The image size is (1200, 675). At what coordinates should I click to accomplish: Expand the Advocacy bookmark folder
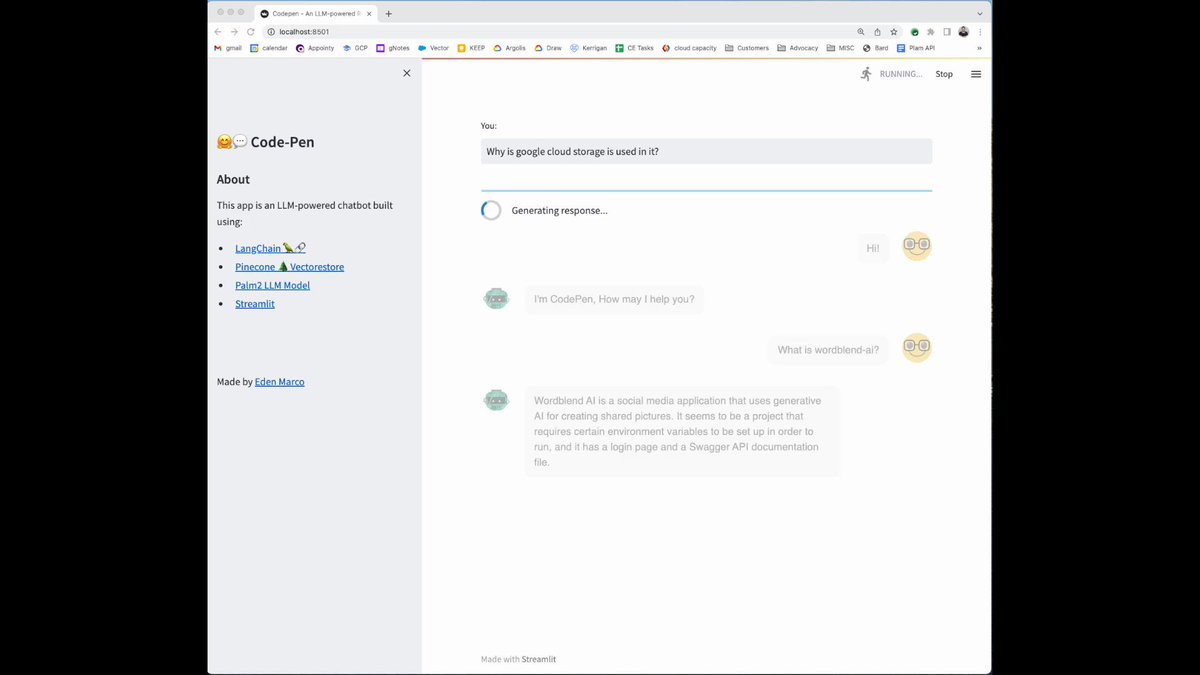[x=797, y=48]
